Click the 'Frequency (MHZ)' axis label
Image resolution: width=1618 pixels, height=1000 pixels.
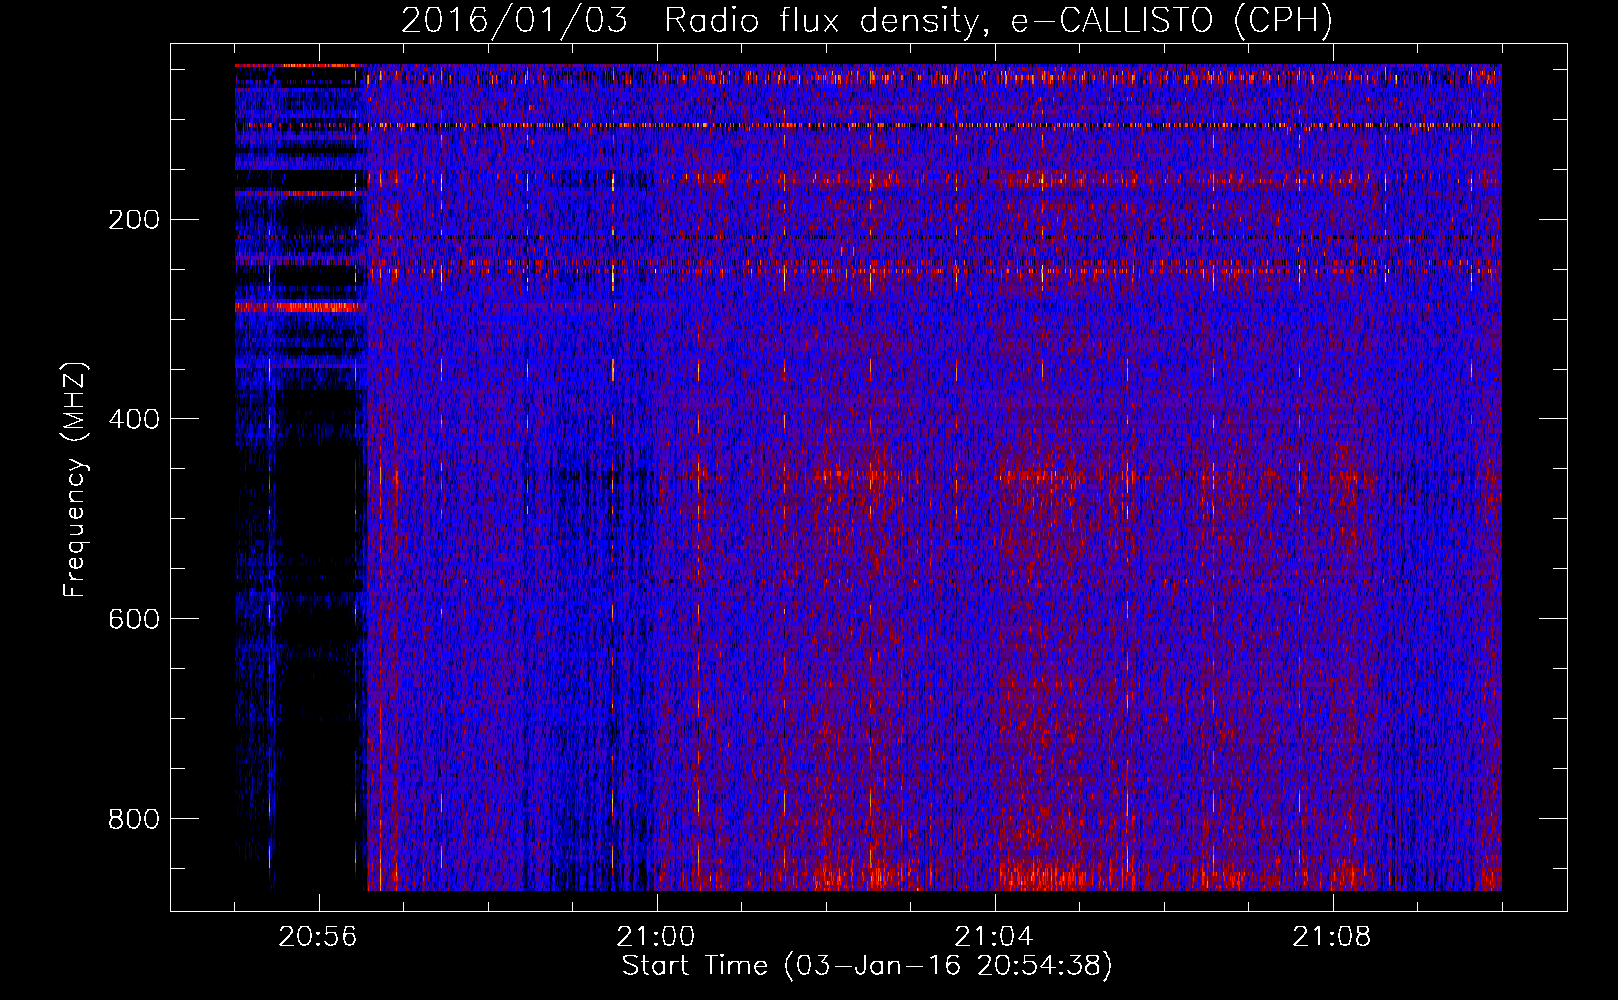75,480
